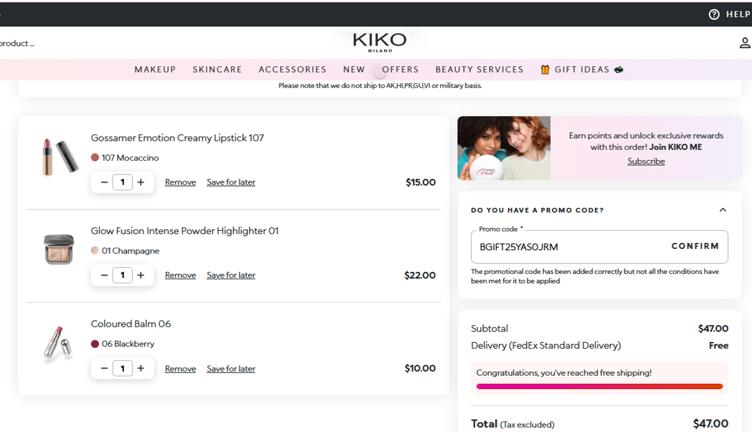This screenshot has width=752, height=432.
Task: Open the Makeup menu
Action: [x=155, y=70]
